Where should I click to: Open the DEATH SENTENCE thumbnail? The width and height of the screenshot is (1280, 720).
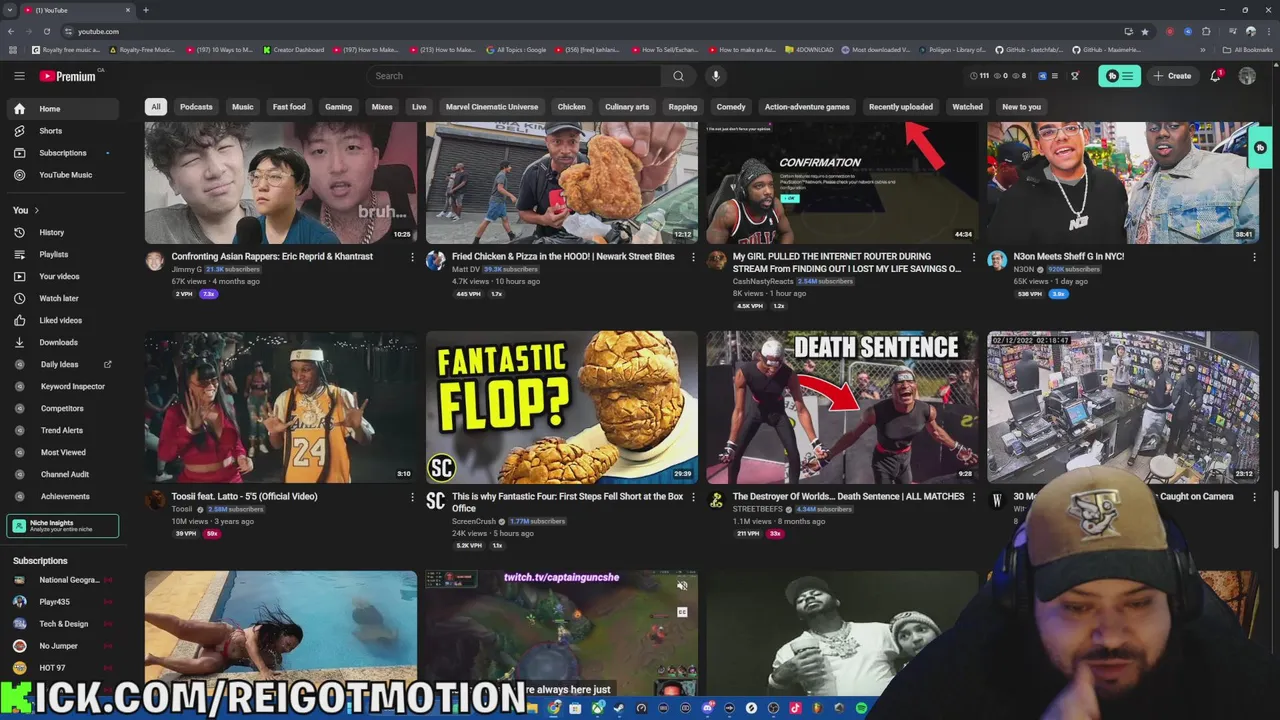842,407
